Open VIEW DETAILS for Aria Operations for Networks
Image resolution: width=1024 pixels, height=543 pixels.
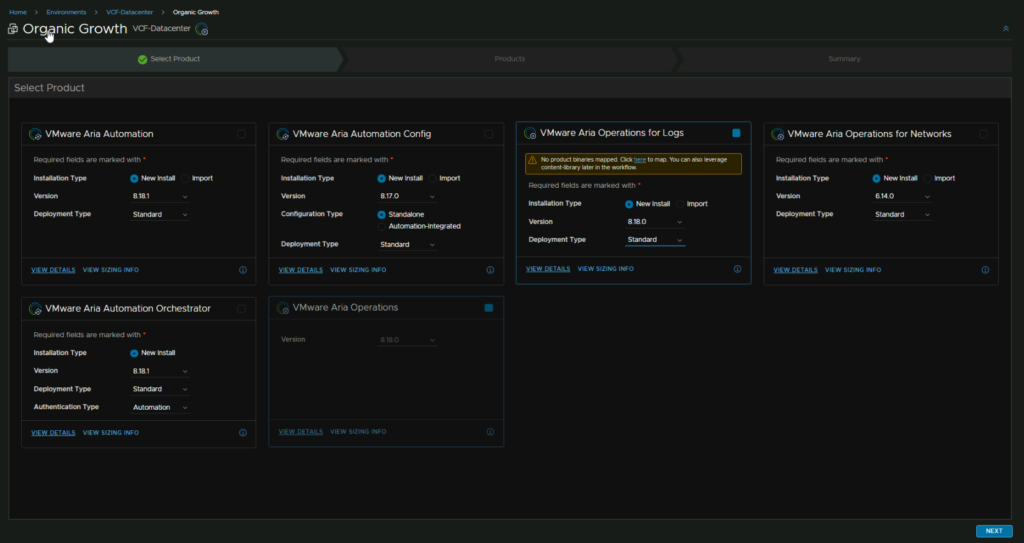click(x=795, y=270)
